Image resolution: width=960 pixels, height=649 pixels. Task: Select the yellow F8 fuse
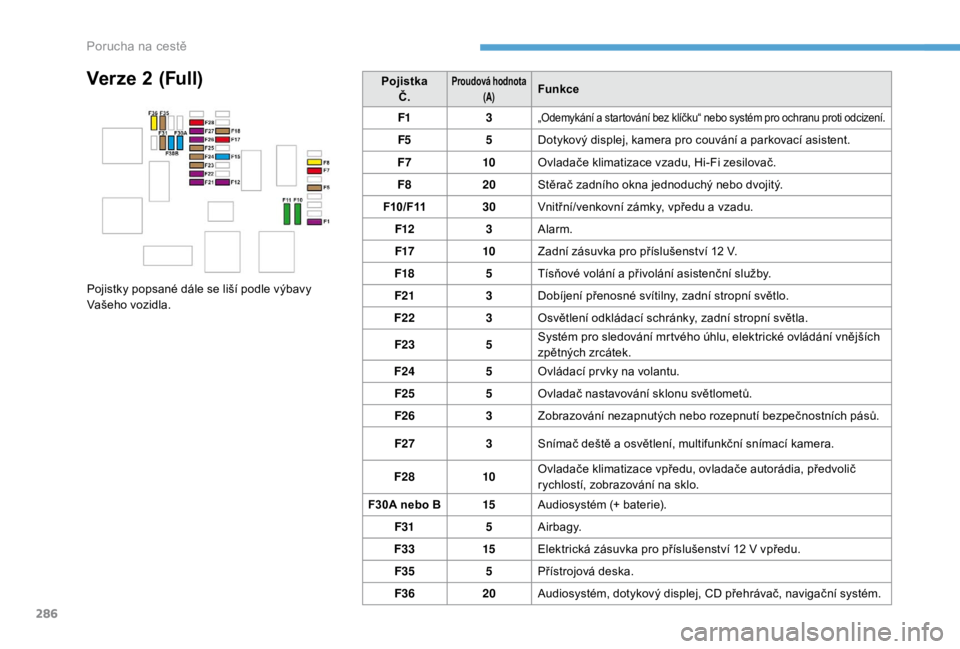pos(314,161)
